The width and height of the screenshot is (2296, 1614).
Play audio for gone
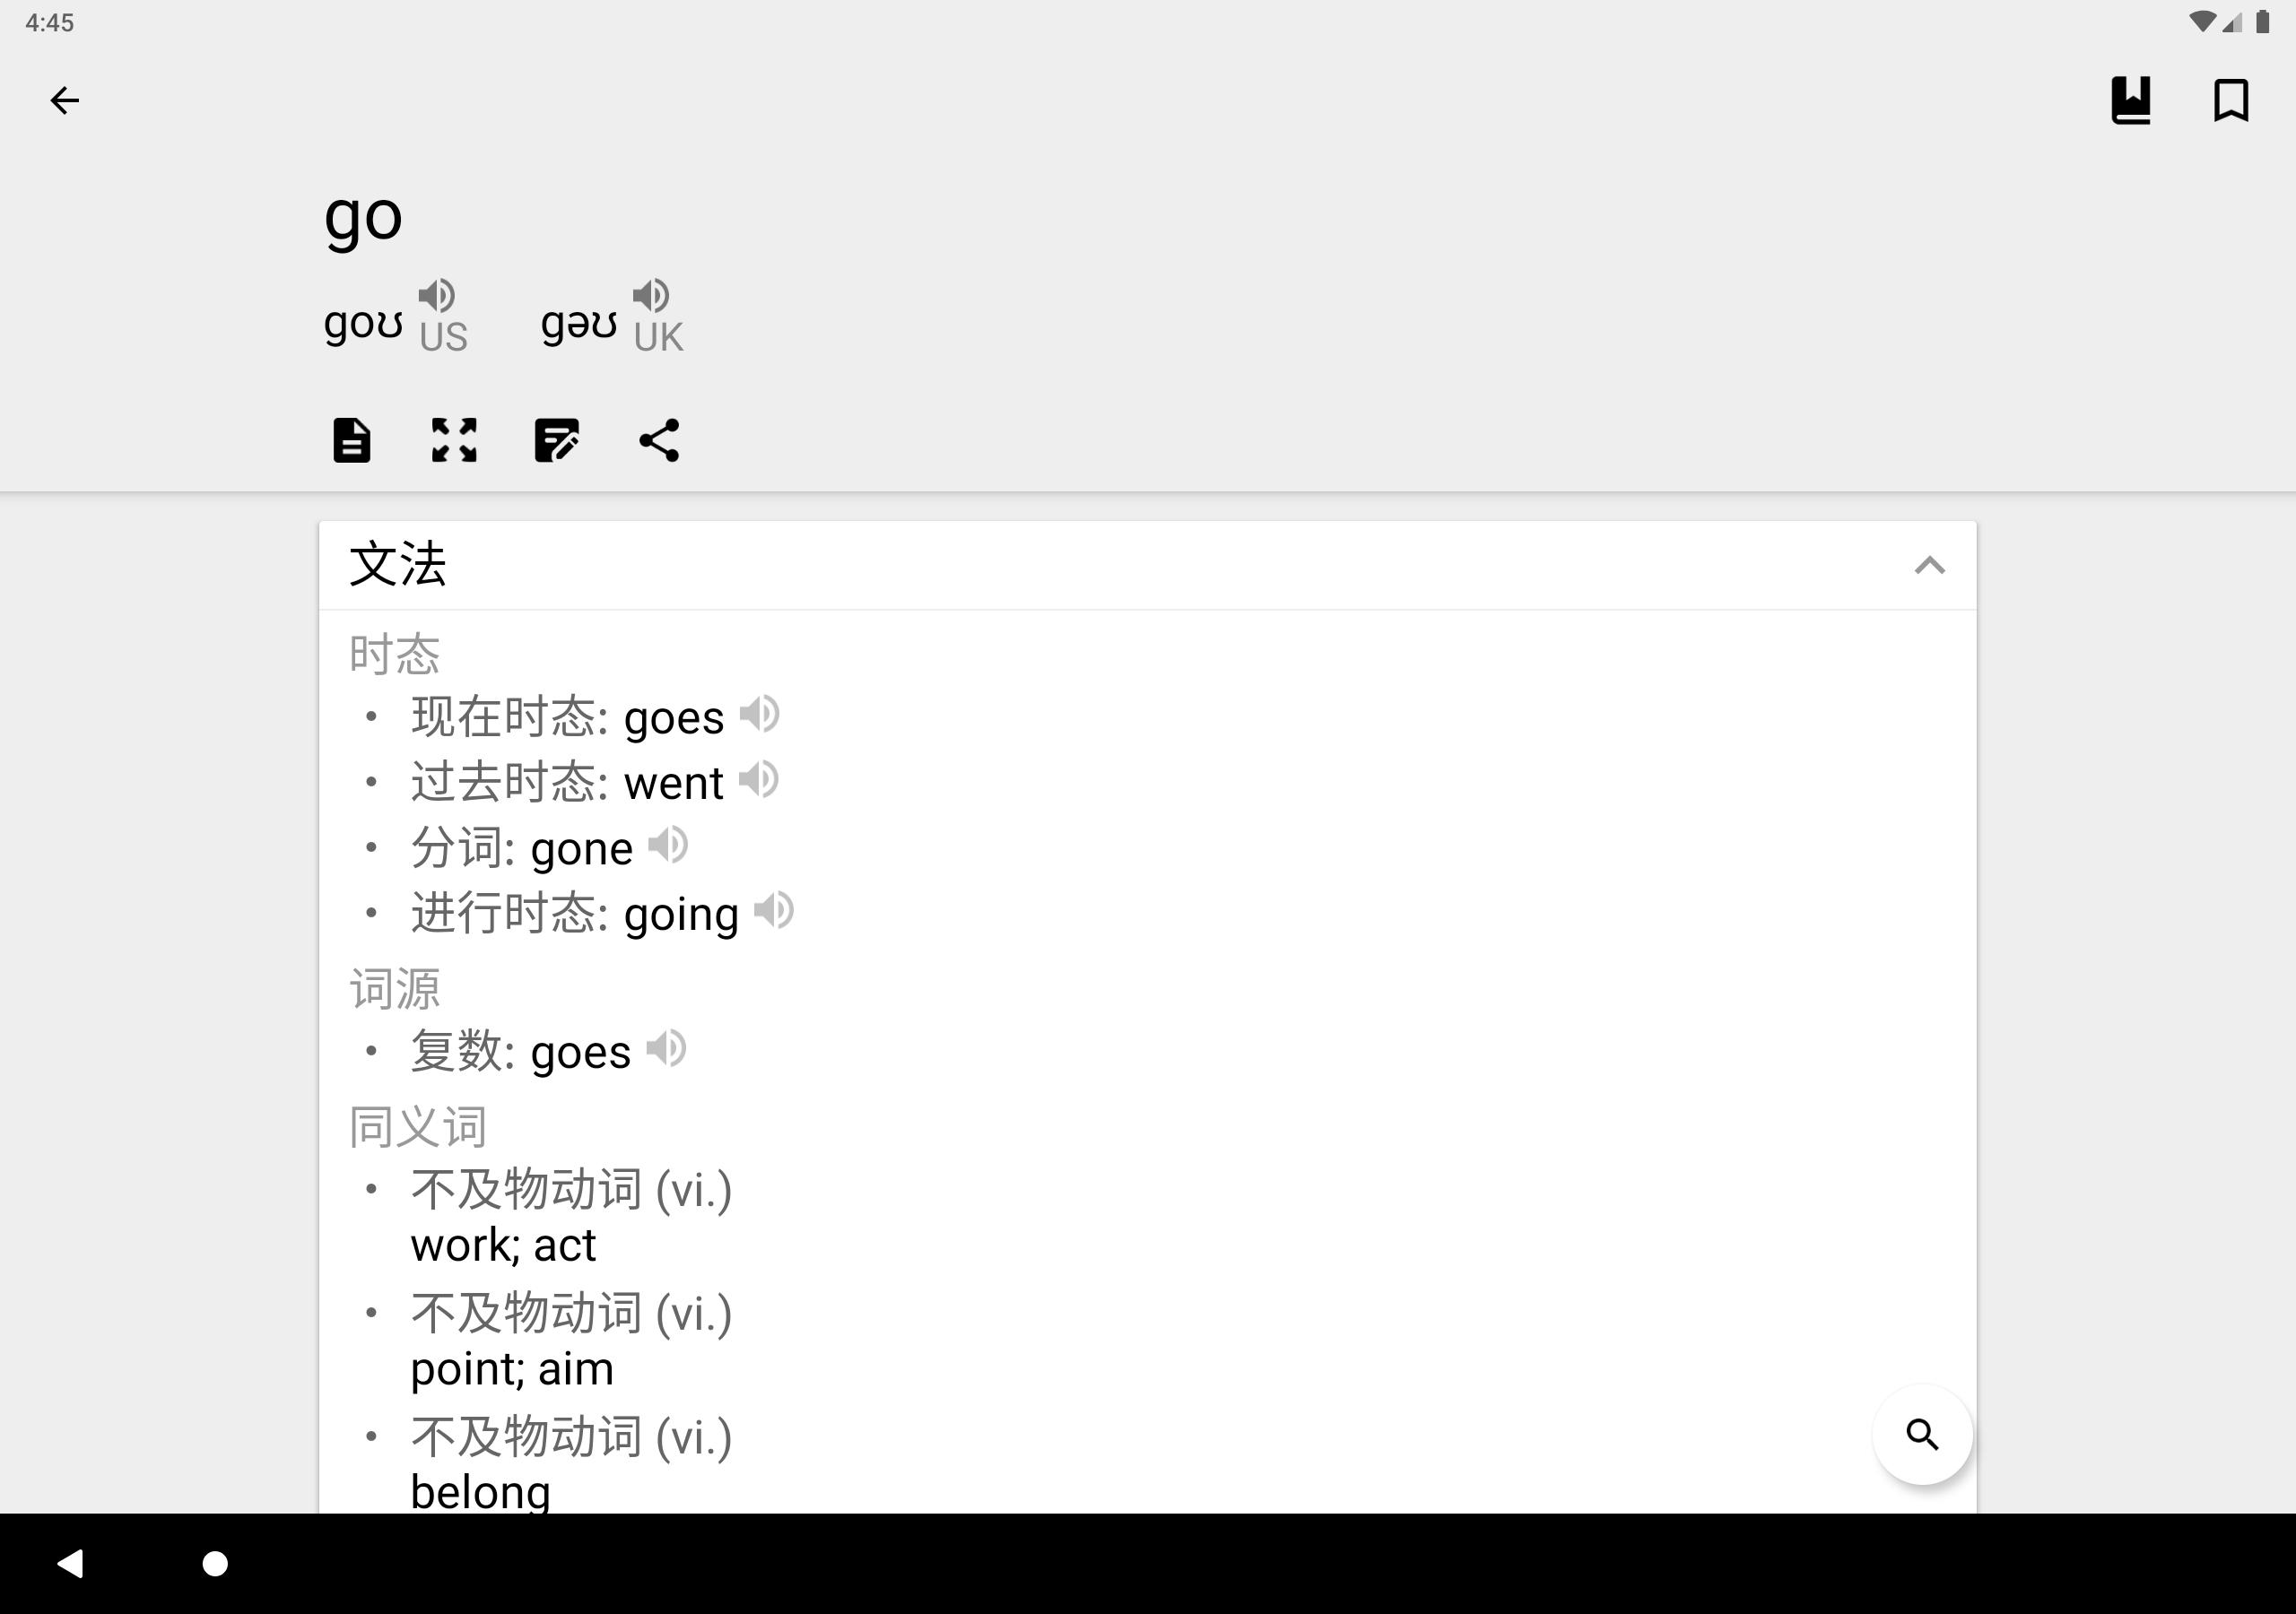[x=669, y=846]
